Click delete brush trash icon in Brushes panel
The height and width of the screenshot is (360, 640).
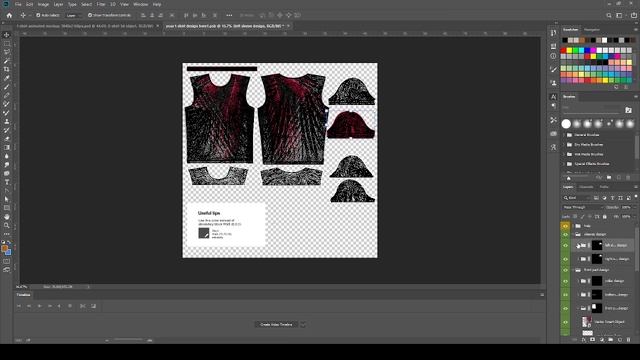(628, 178)
